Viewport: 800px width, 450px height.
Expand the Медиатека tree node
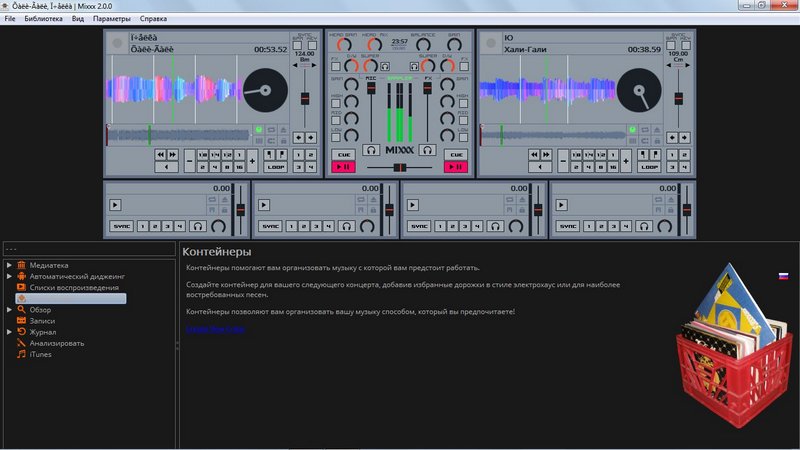pyautogui.click(x=9, y=265)
